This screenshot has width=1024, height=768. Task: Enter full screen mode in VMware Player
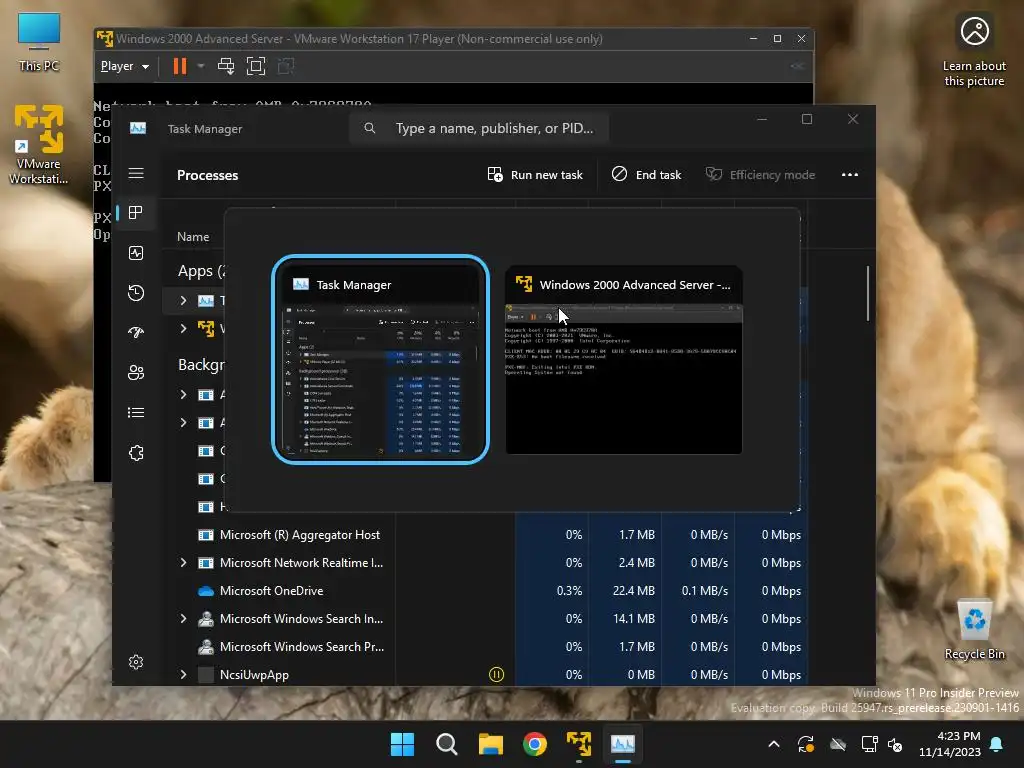pyautogui.click(x=256, y=66)
